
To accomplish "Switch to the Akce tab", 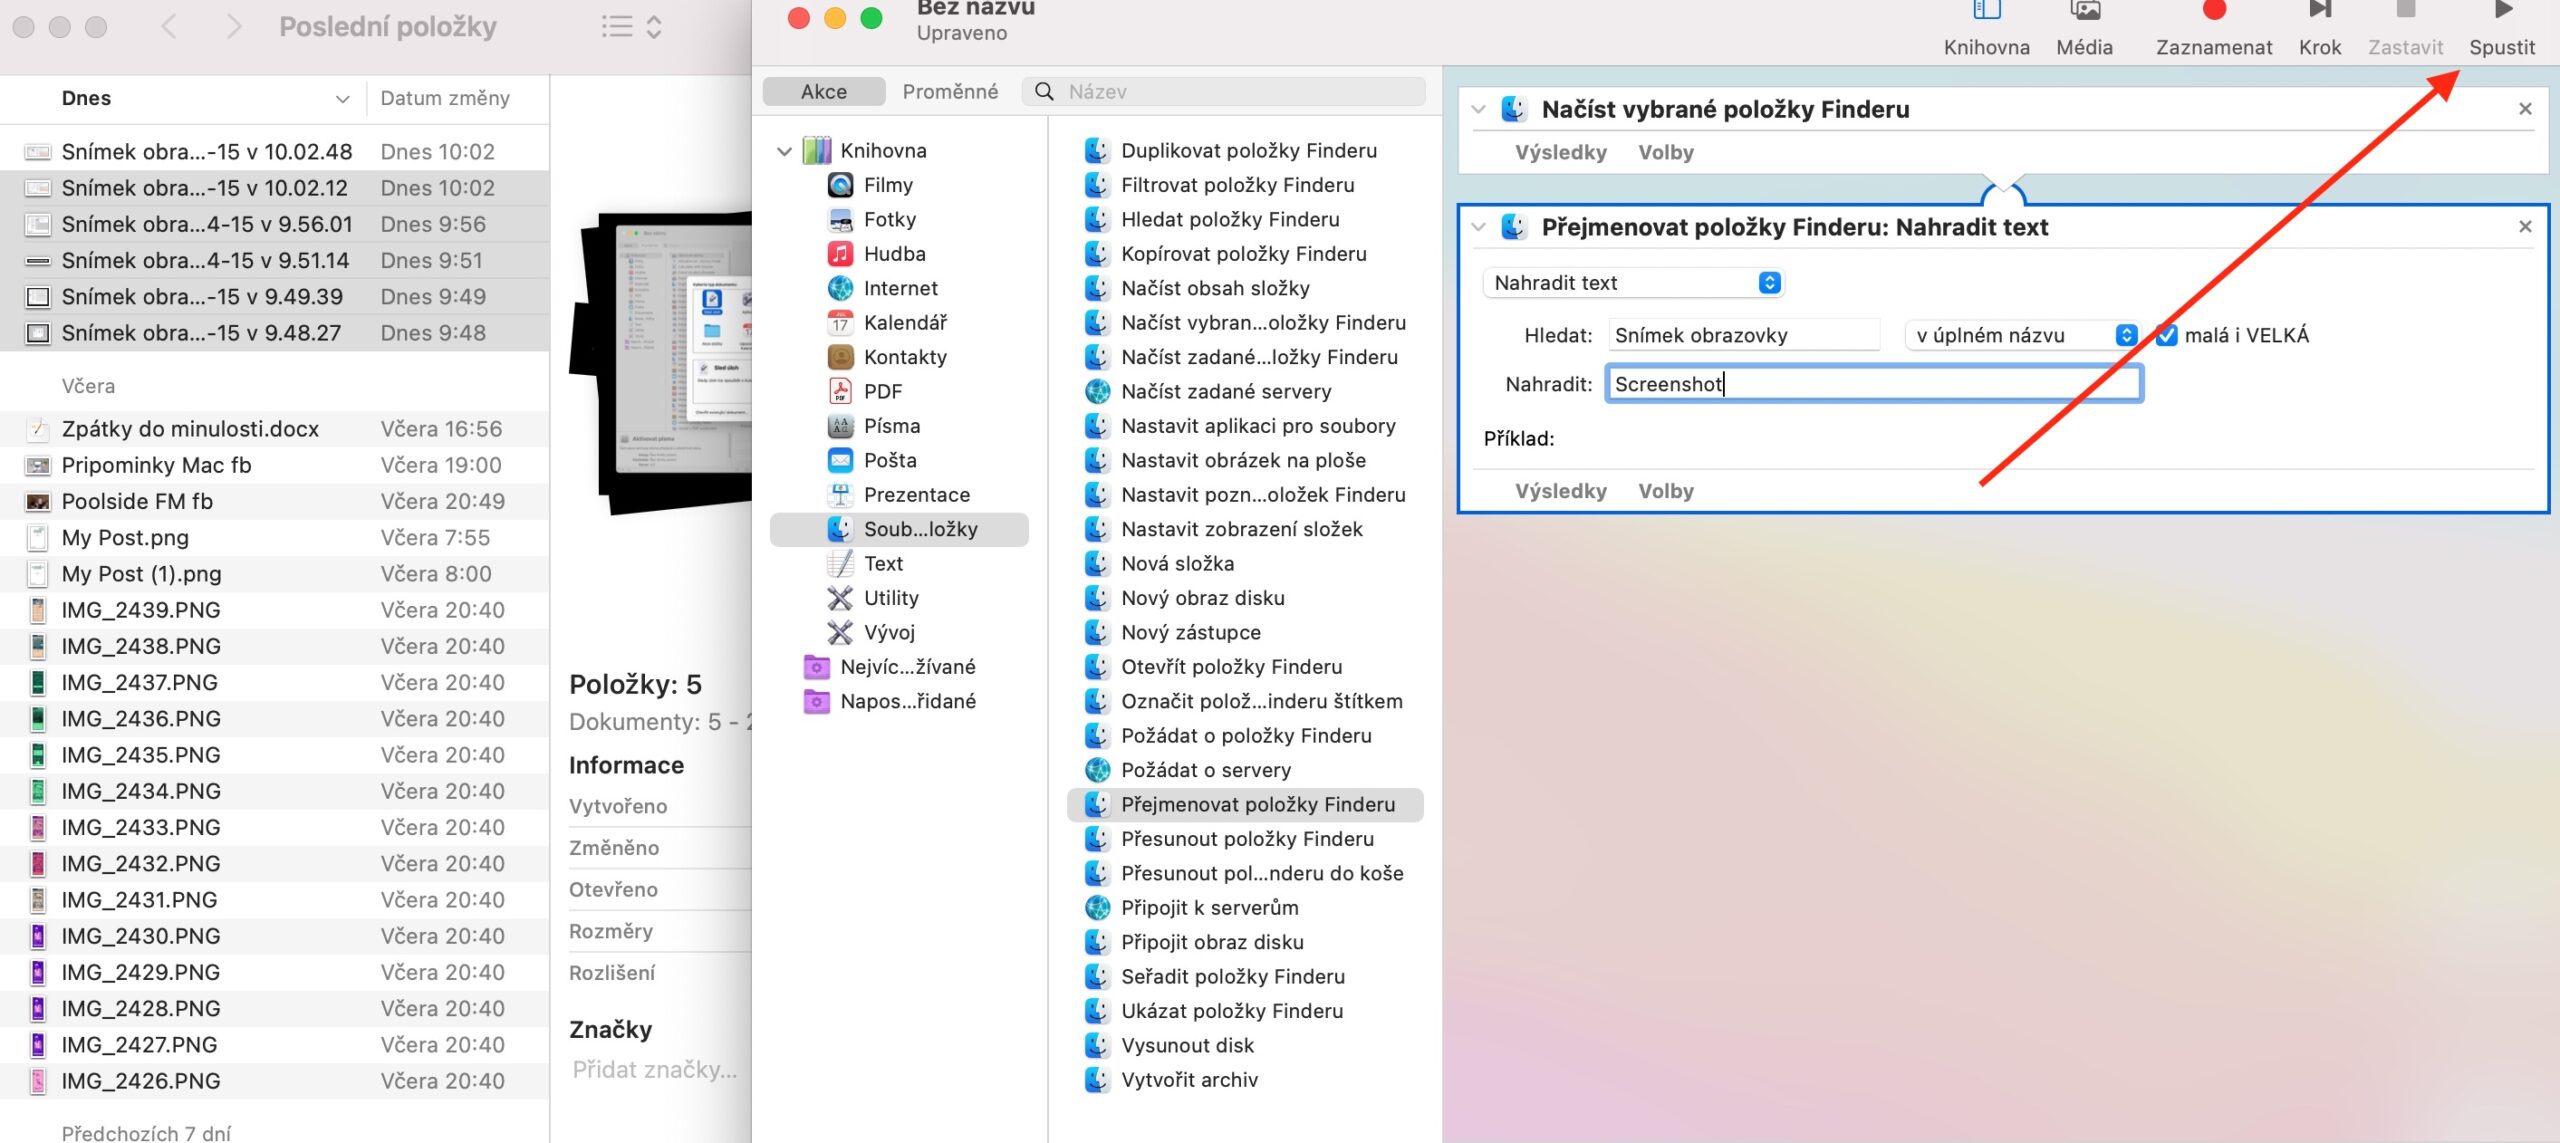I will click(822, 90).
